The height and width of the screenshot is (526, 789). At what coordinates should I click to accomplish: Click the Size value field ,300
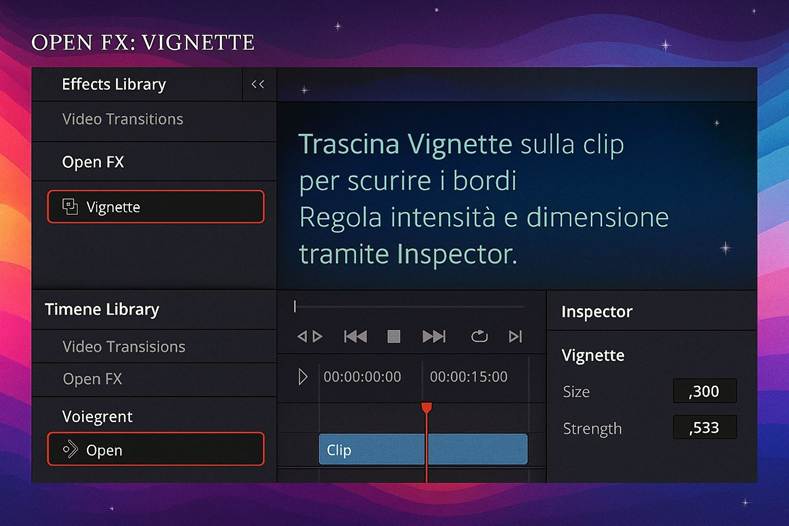pos(704,391)
